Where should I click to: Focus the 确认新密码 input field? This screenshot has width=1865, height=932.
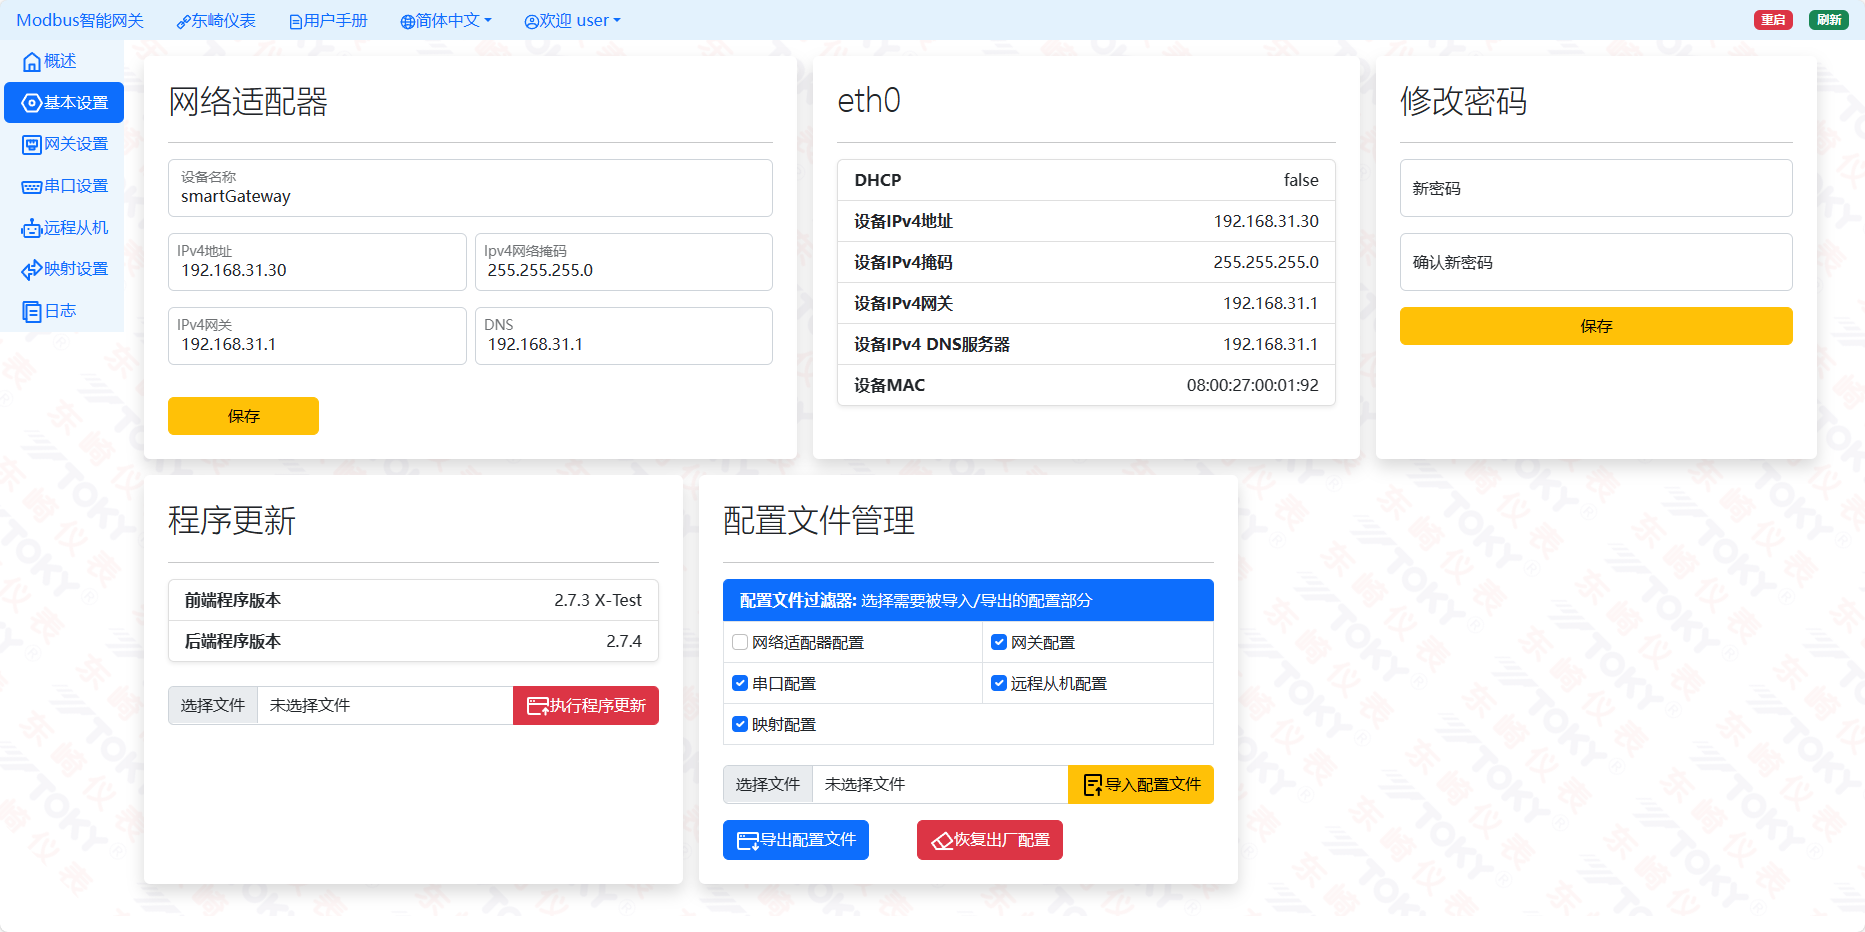1596,262
